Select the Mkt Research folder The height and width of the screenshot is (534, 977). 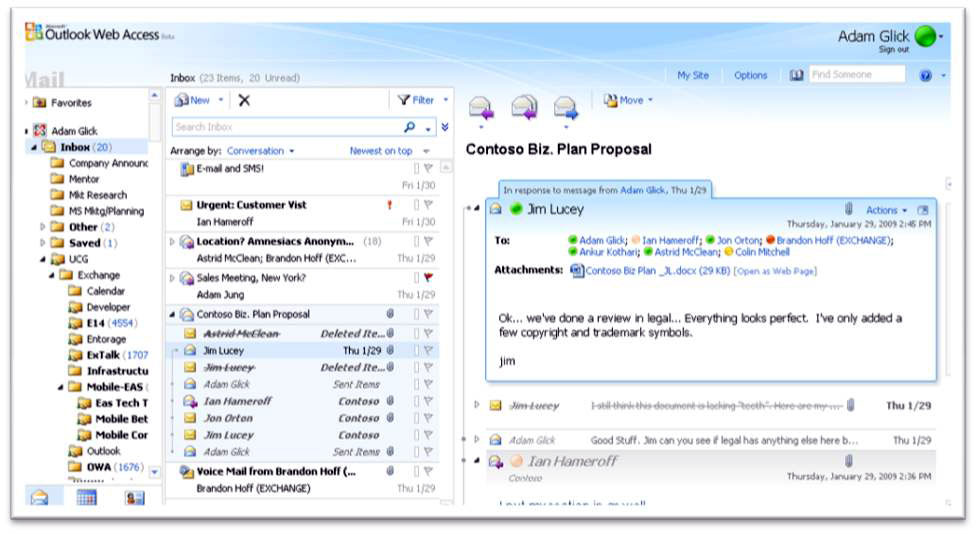coord(97,195)
